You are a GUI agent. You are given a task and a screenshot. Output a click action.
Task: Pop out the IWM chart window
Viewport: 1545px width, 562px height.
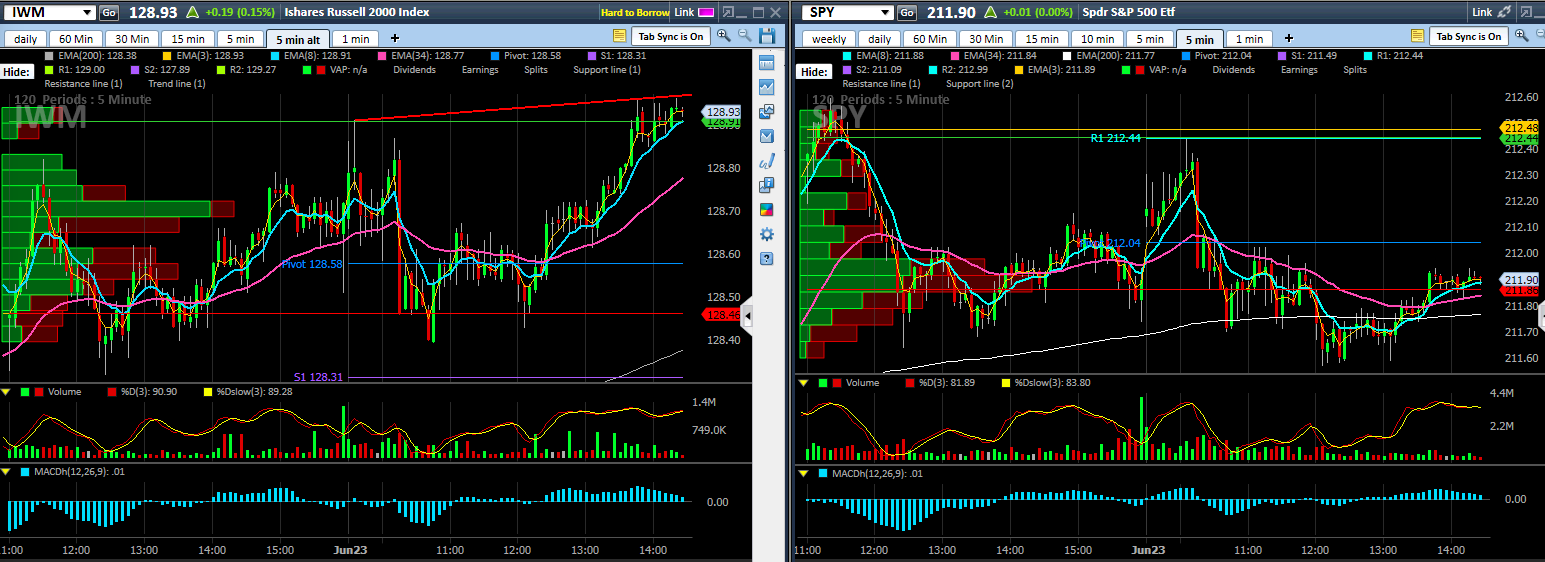[728, 12]
